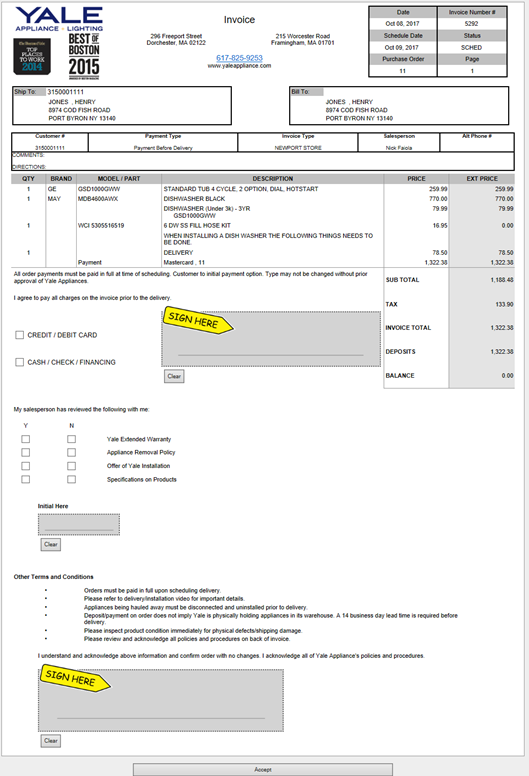Click the yellow SIGN HERE arrow in bottom signature box
The width and height of the screenshot is (529, 776).
[x=75, y=679]
